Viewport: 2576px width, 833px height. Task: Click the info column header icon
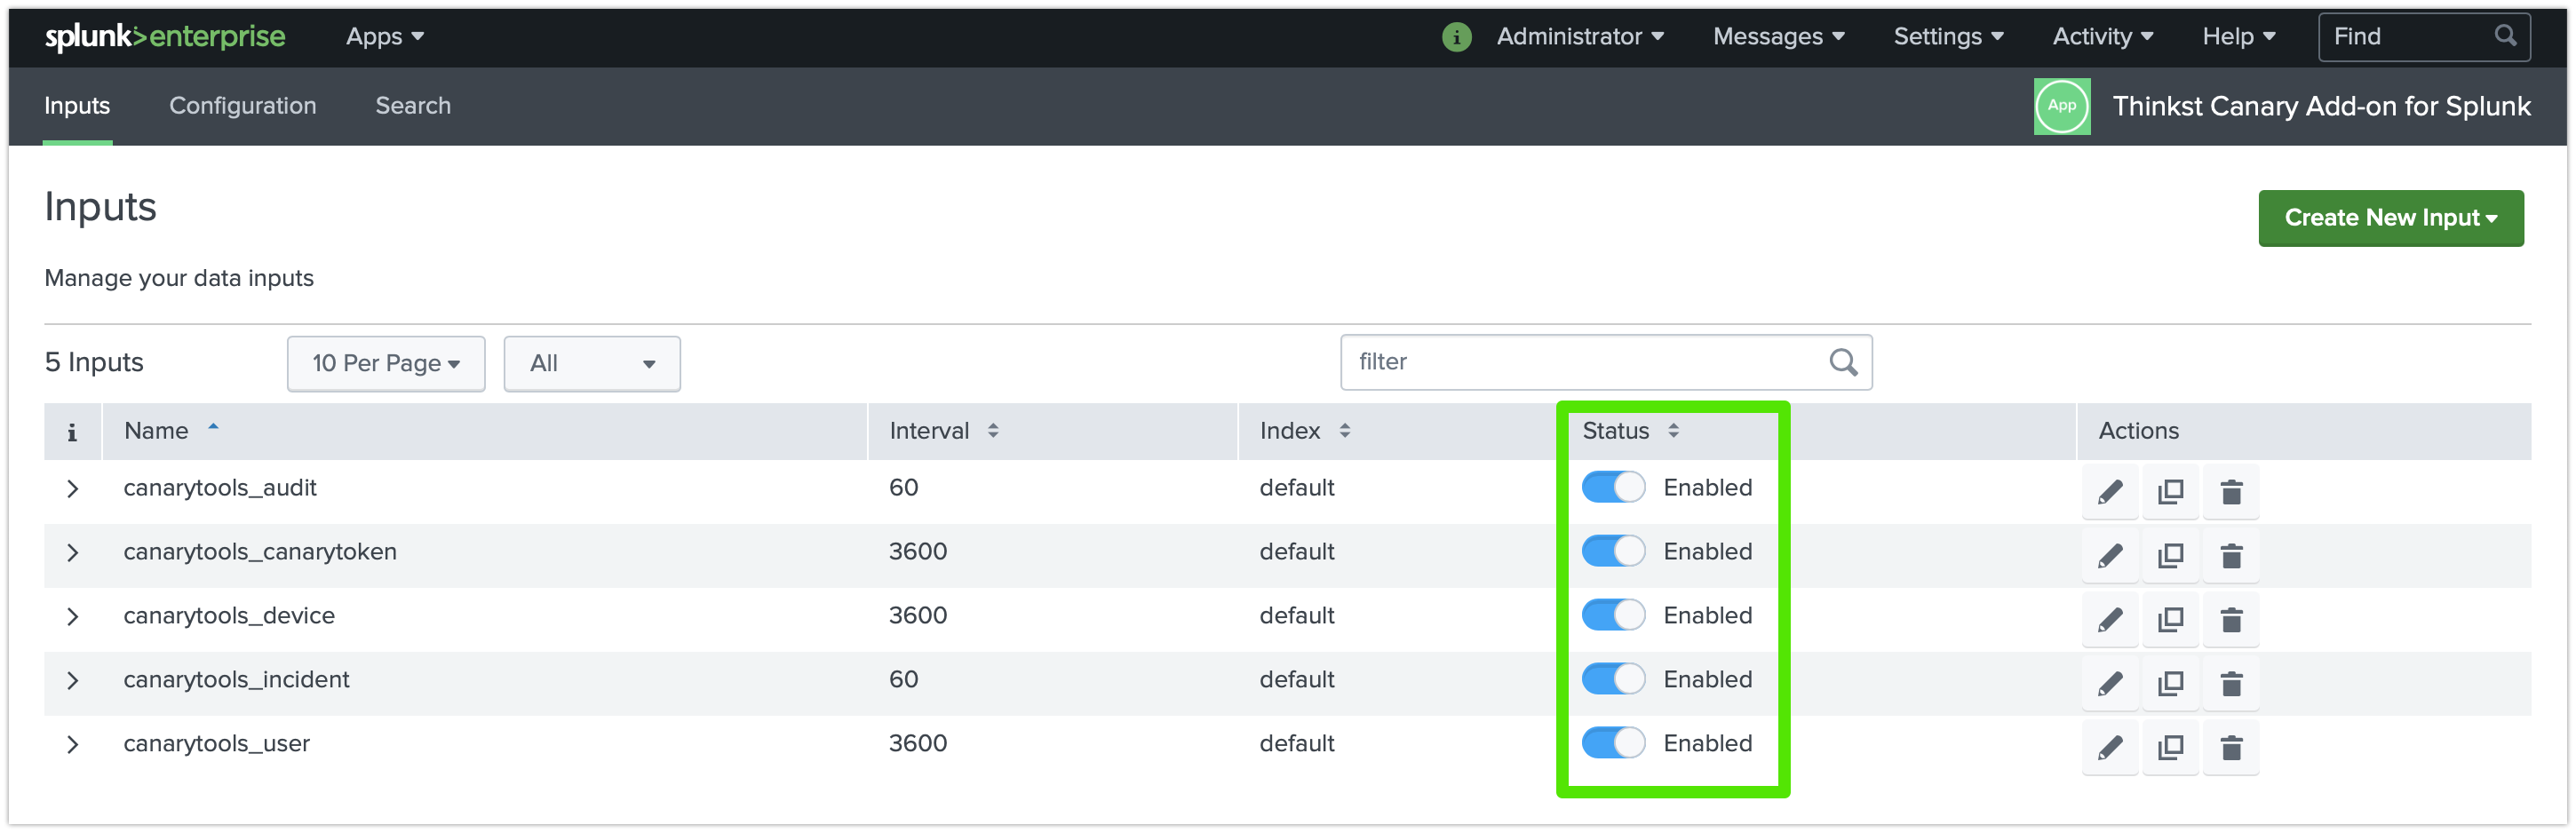72,432
